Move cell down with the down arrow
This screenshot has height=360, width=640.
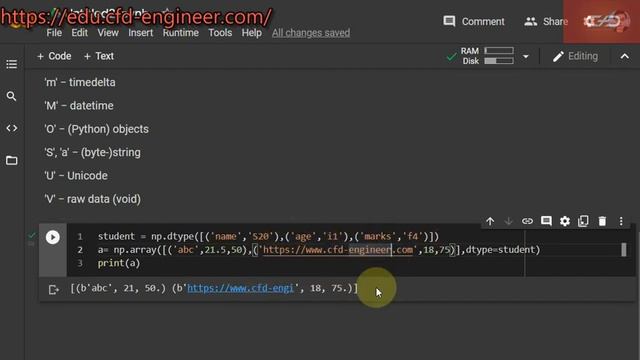pyautogui.click(x=509, y=221)
